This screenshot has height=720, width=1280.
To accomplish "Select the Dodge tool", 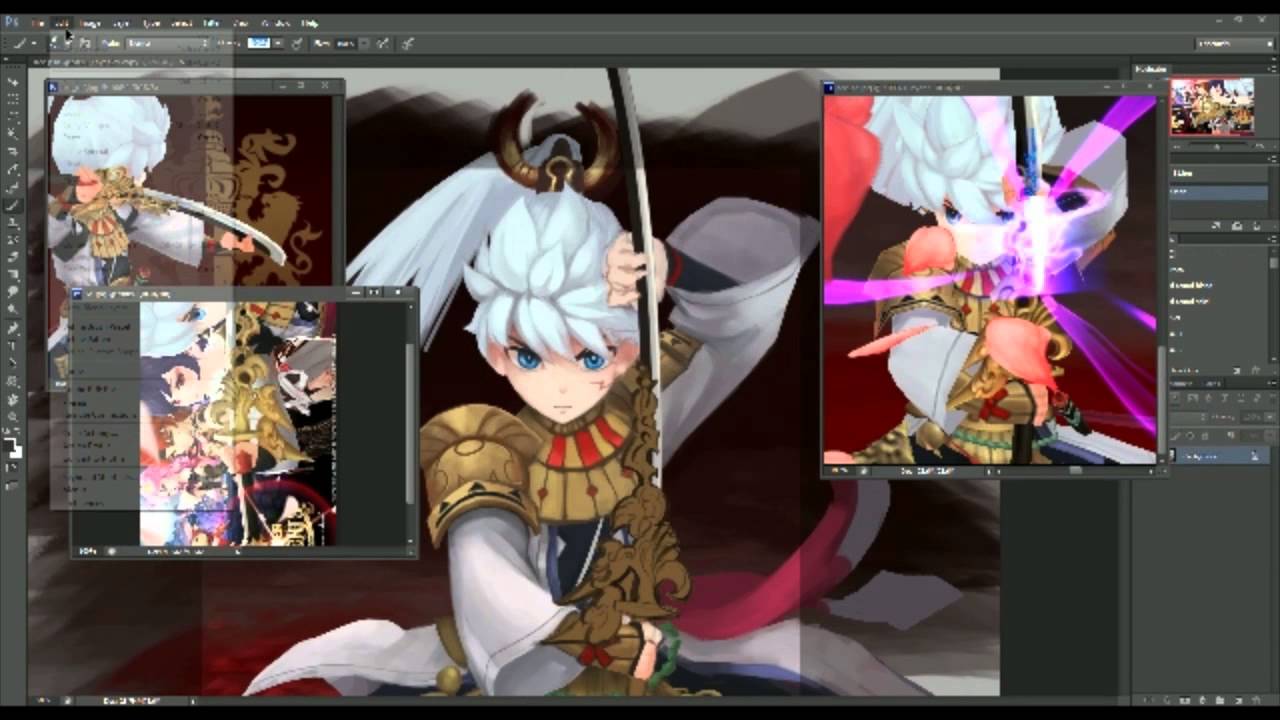I will click(13, 309).
